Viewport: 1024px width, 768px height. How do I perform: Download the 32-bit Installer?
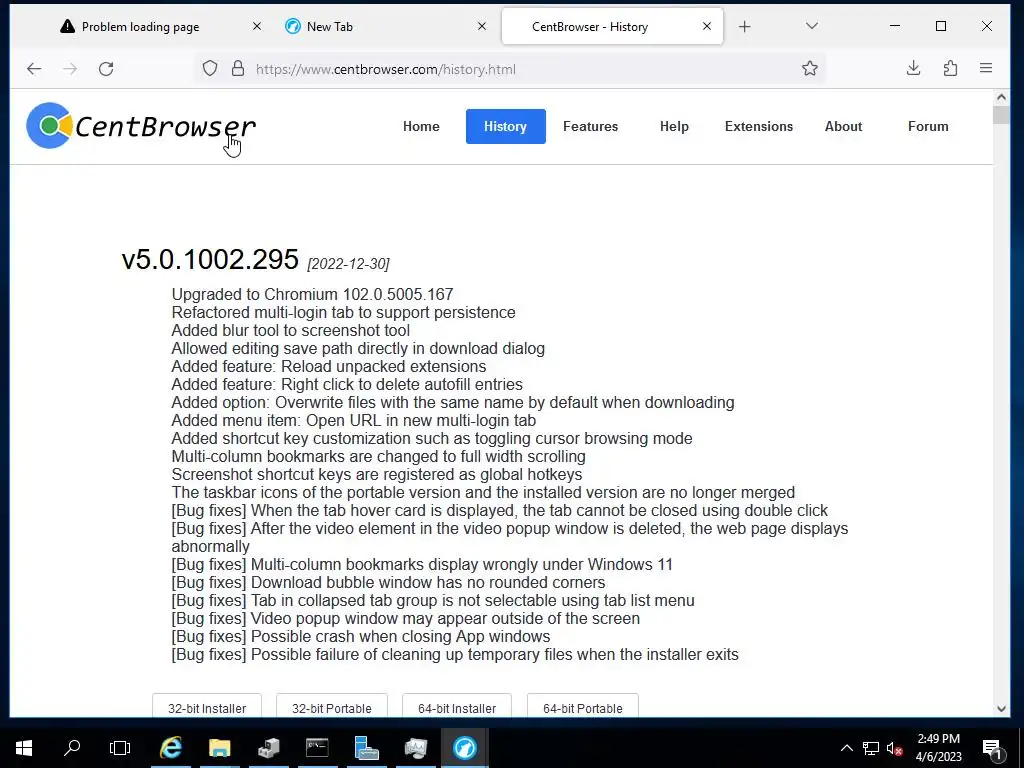[207, 708]
